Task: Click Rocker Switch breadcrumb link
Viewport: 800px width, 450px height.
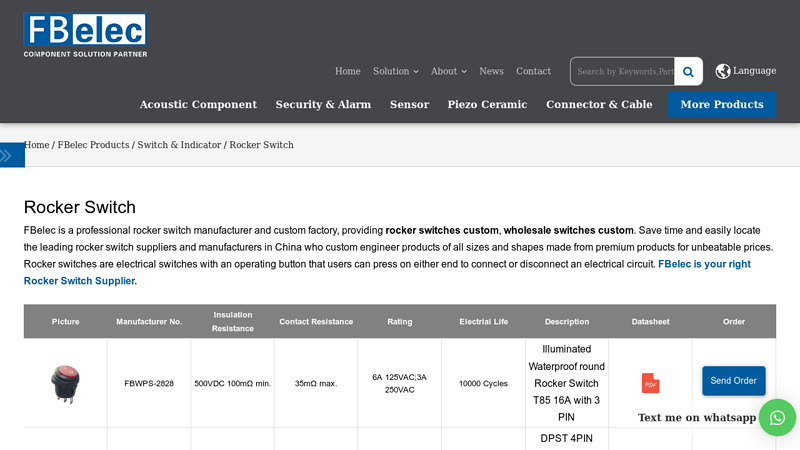Action: click(261, 145)
